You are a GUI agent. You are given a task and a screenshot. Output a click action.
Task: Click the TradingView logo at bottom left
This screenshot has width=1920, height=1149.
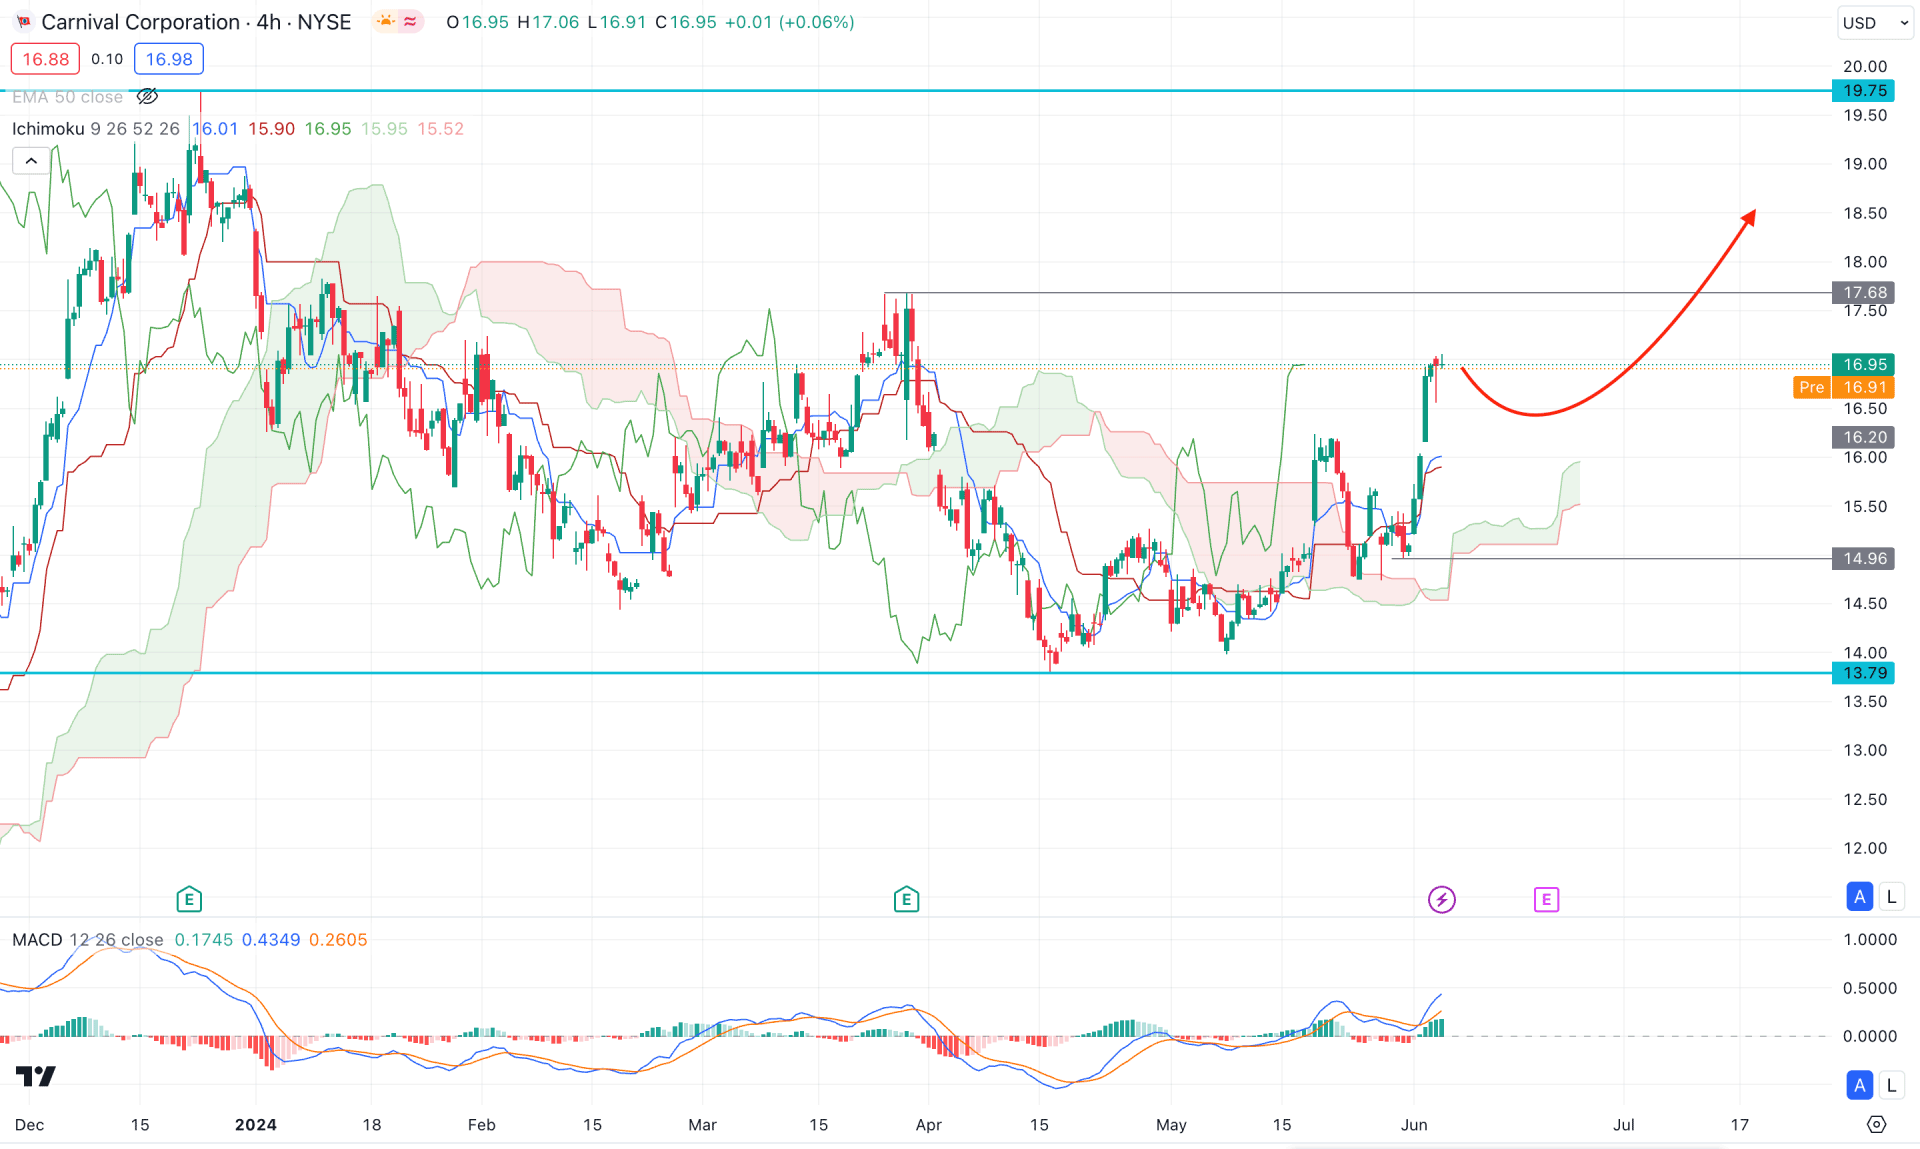click(36, 1076)
